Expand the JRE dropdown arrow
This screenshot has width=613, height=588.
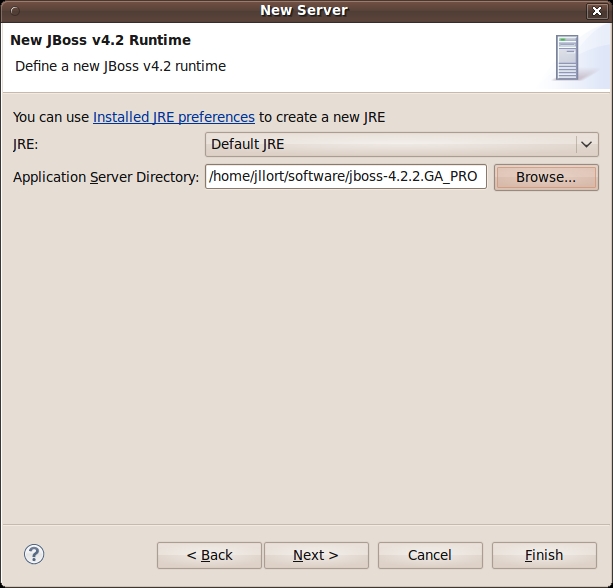tap(586, 144)
